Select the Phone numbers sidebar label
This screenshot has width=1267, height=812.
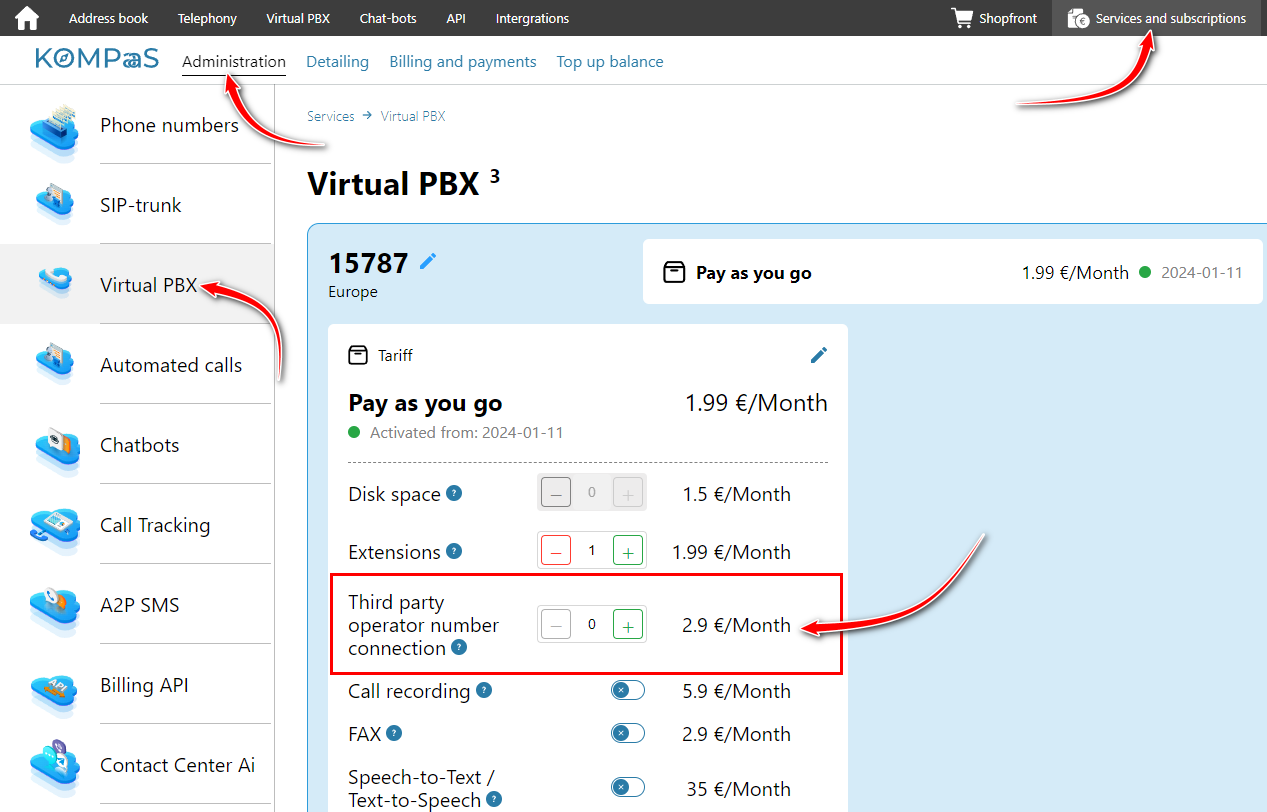click(x=169, y=125)
